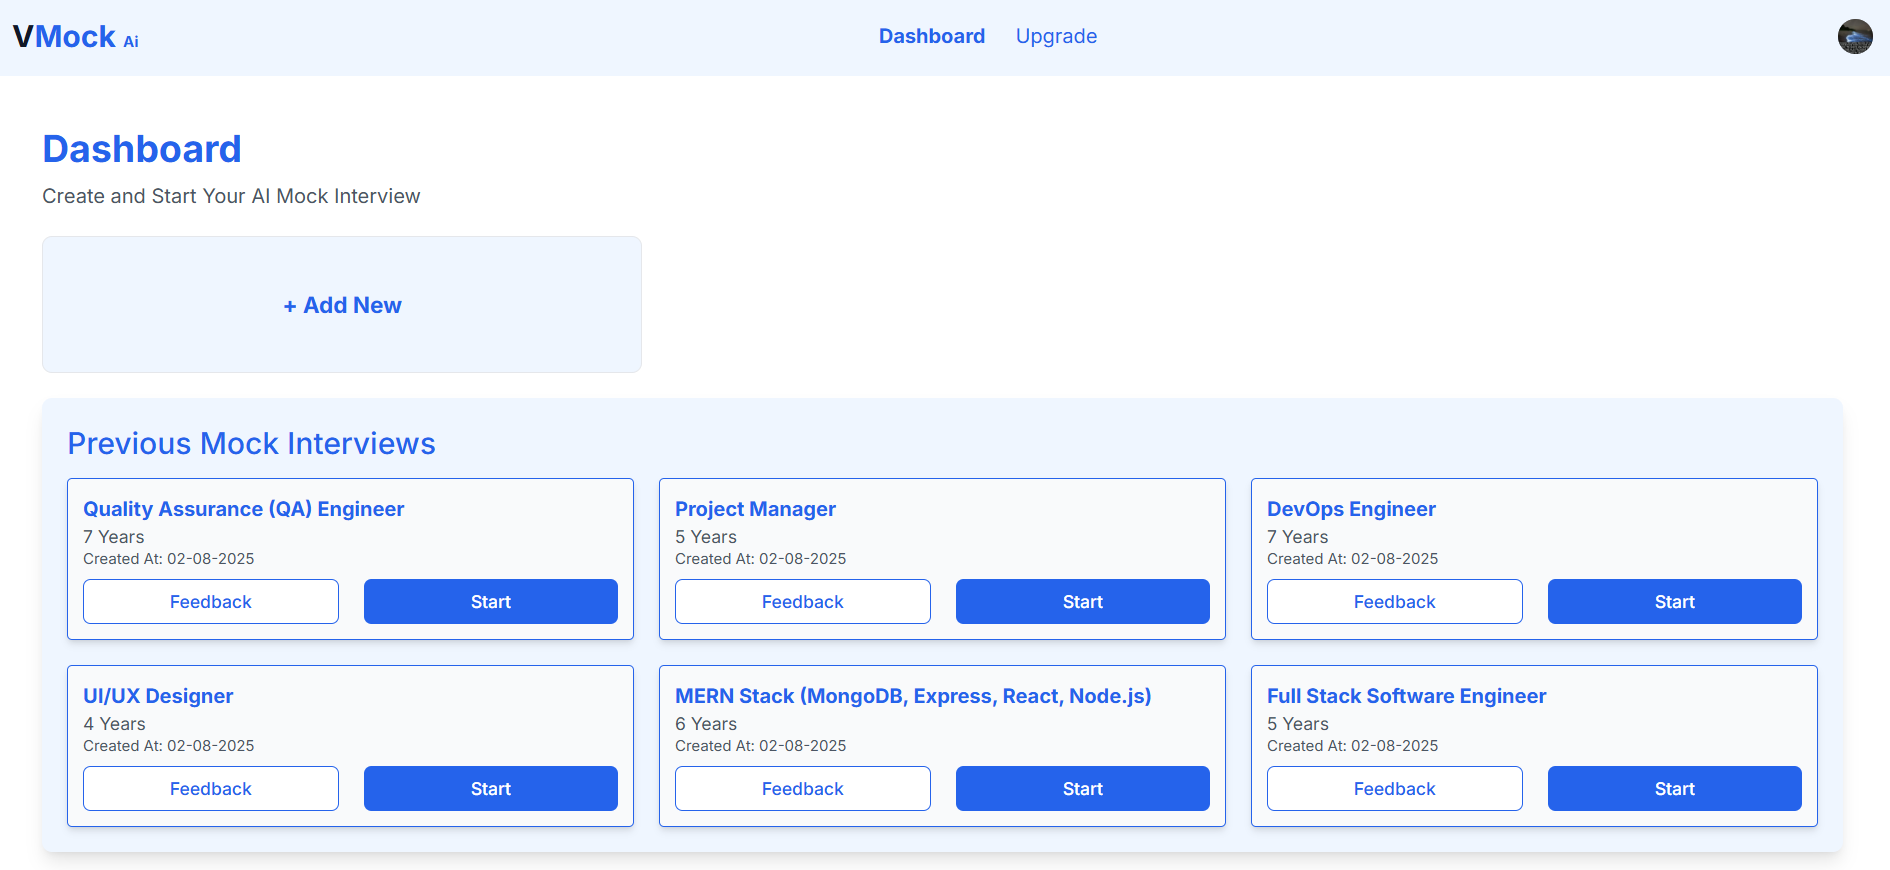Select the Project Manager card title
Screen dimensions: 1890x870
click(x=755, y=509)
